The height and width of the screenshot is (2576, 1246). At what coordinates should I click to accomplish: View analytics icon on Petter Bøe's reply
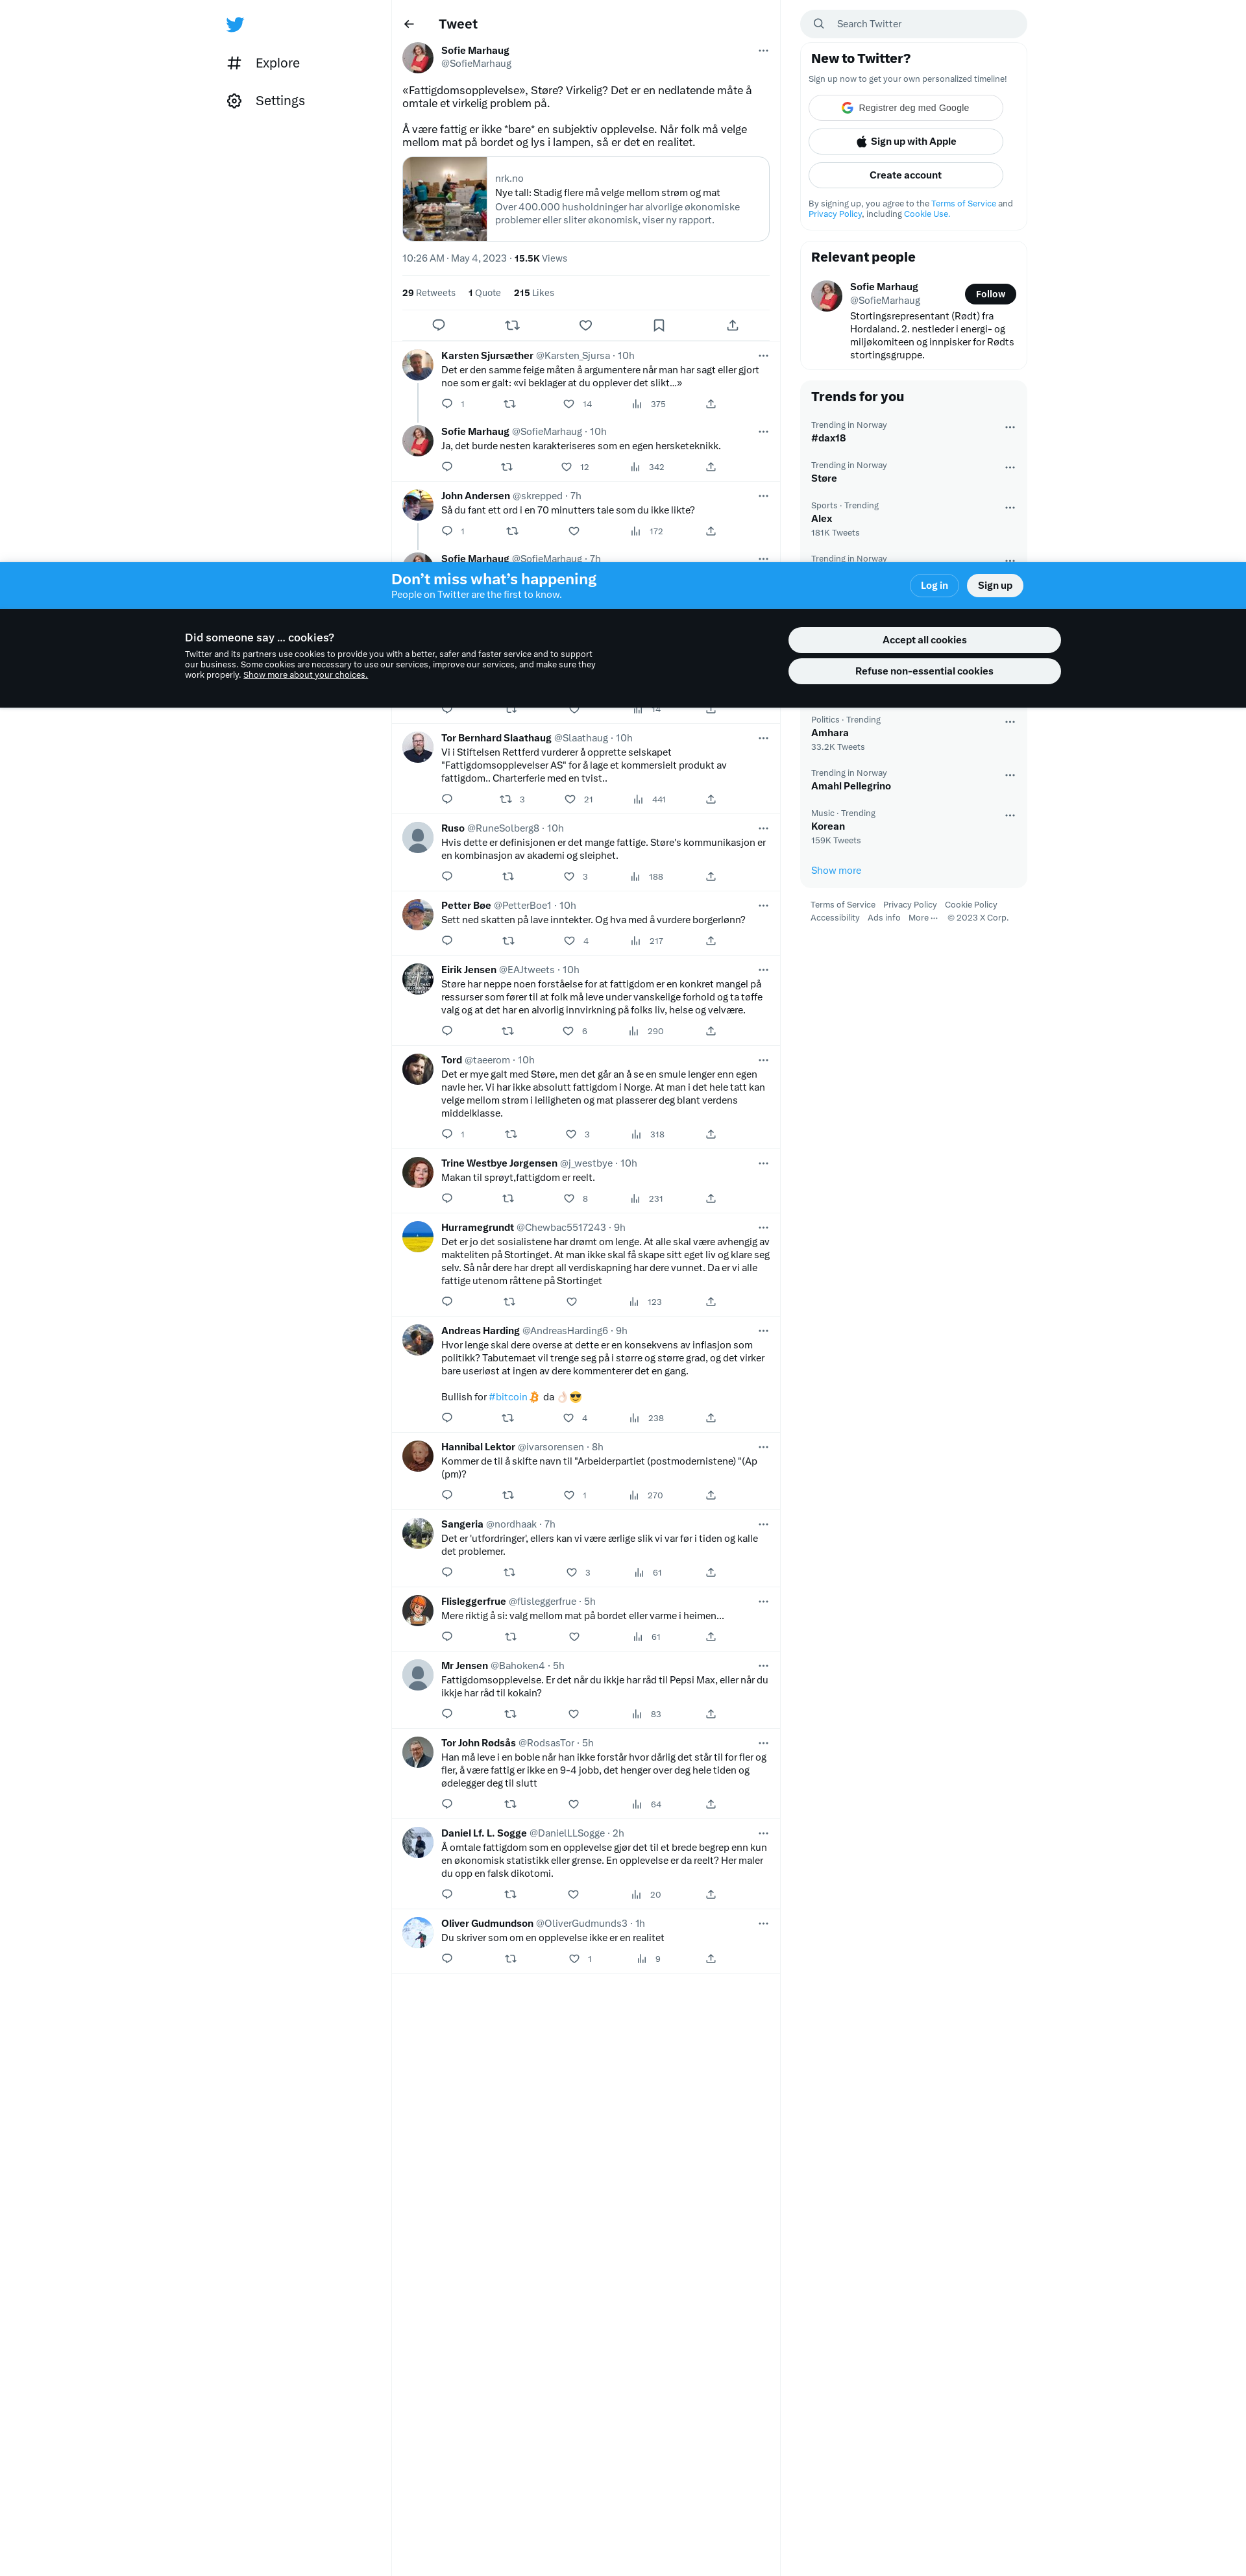point(635,941)
